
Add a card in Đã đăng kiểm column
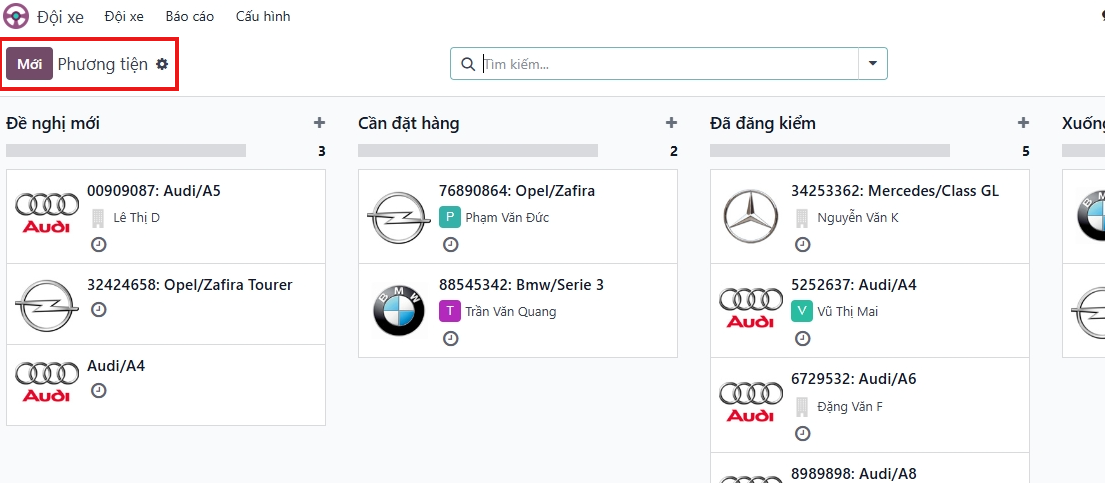coord(1023,123)
